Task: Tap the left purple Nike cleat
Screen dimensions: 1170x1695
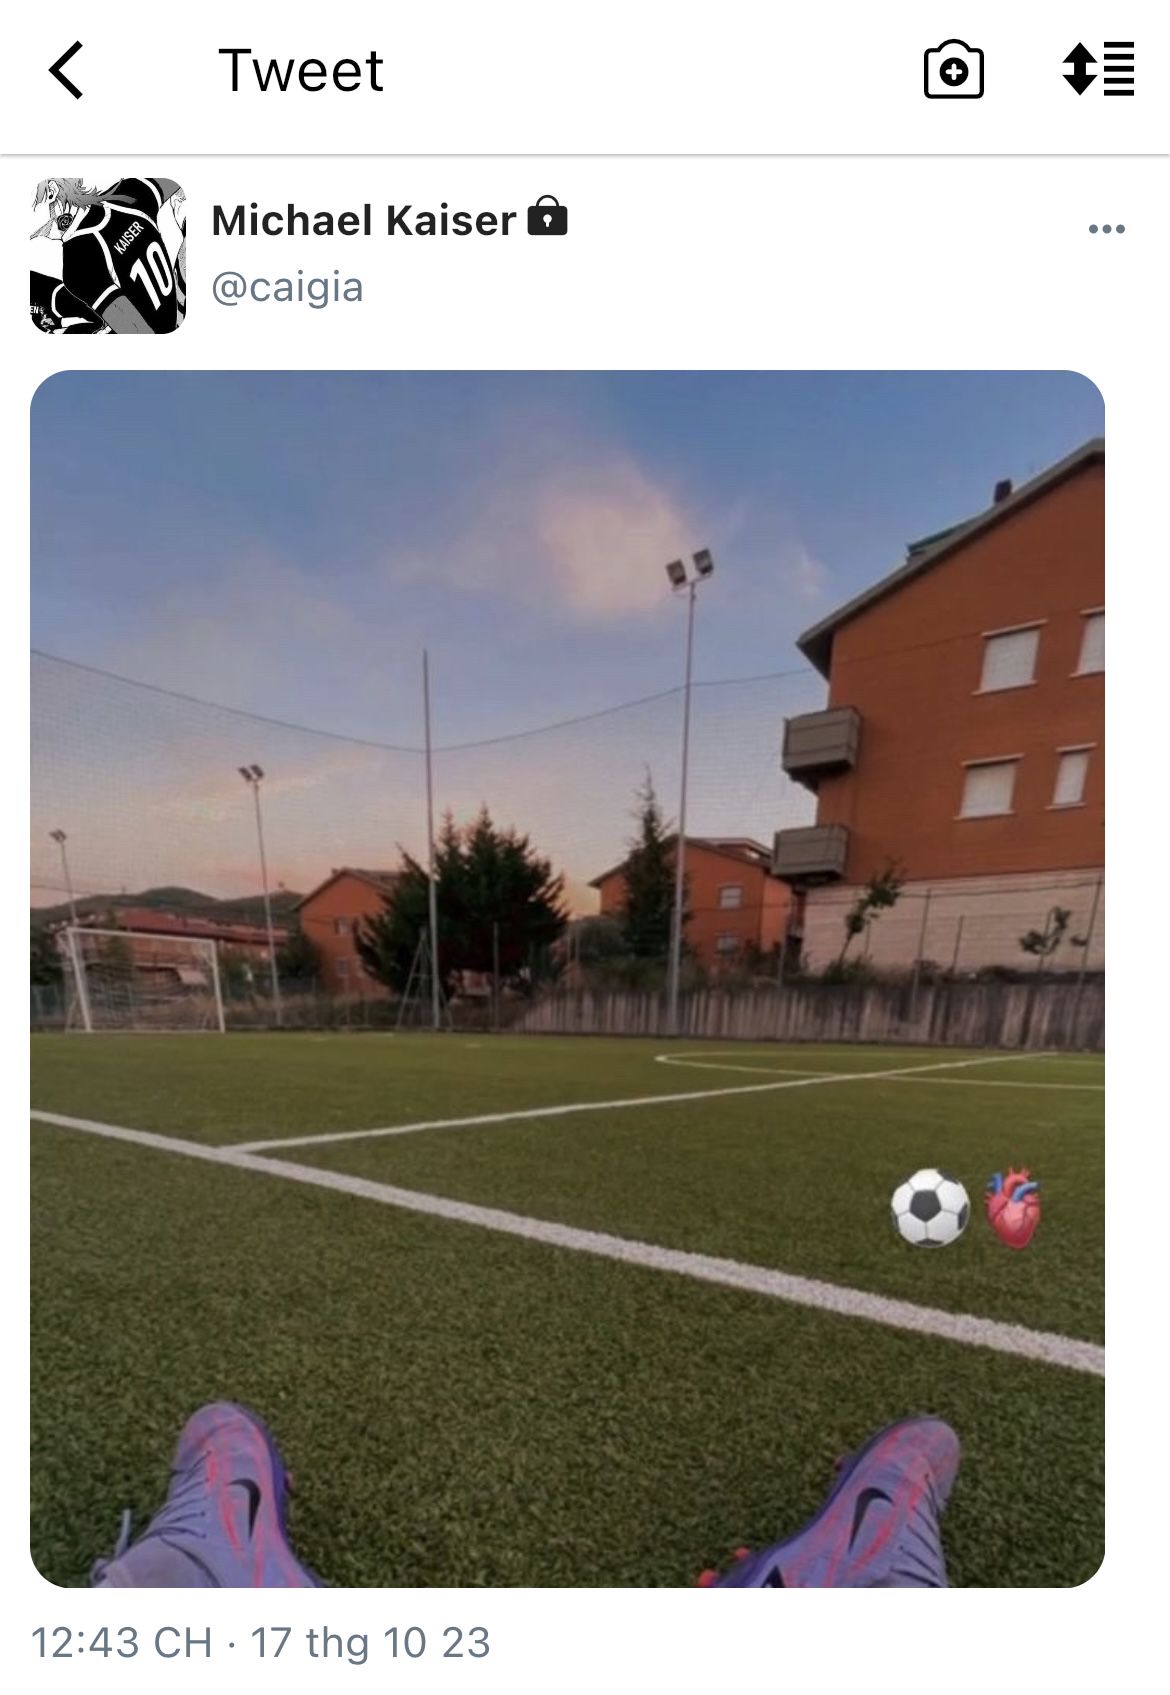Action: [205, 1495]
